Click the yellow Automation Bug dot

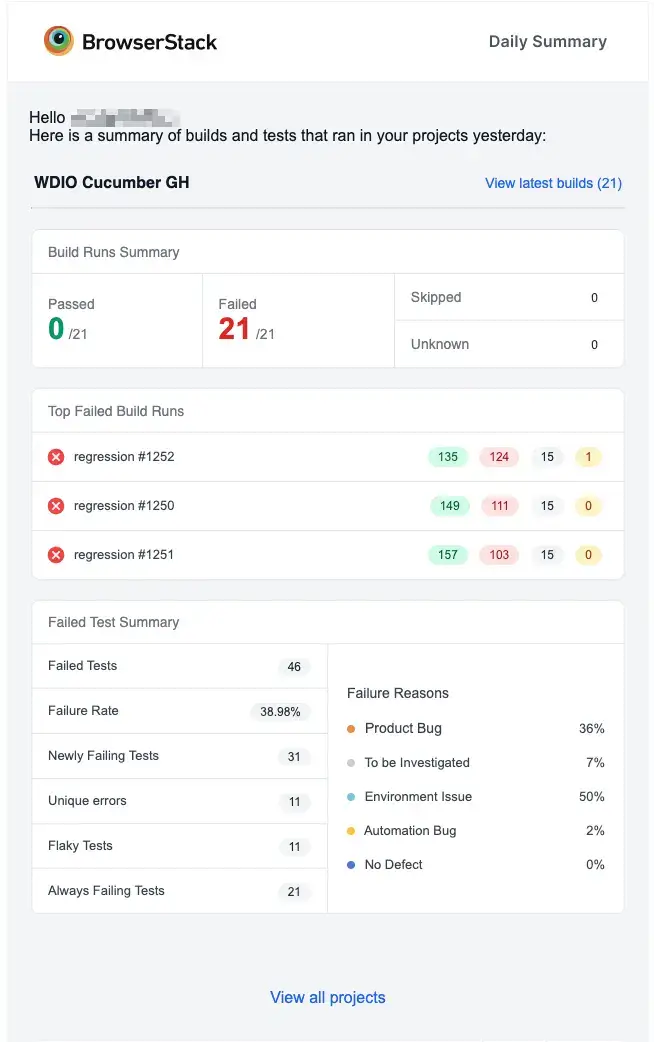coord(351,831)
